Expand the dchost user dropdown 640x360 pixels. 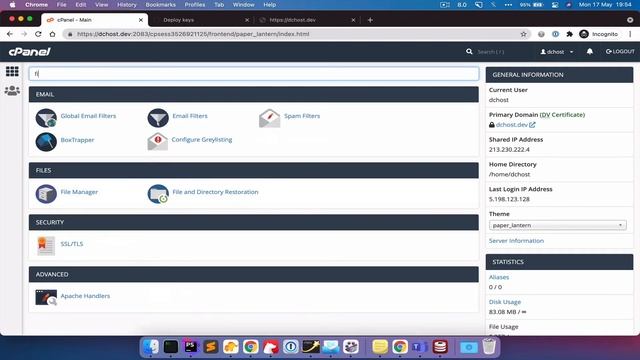point(557,52)
